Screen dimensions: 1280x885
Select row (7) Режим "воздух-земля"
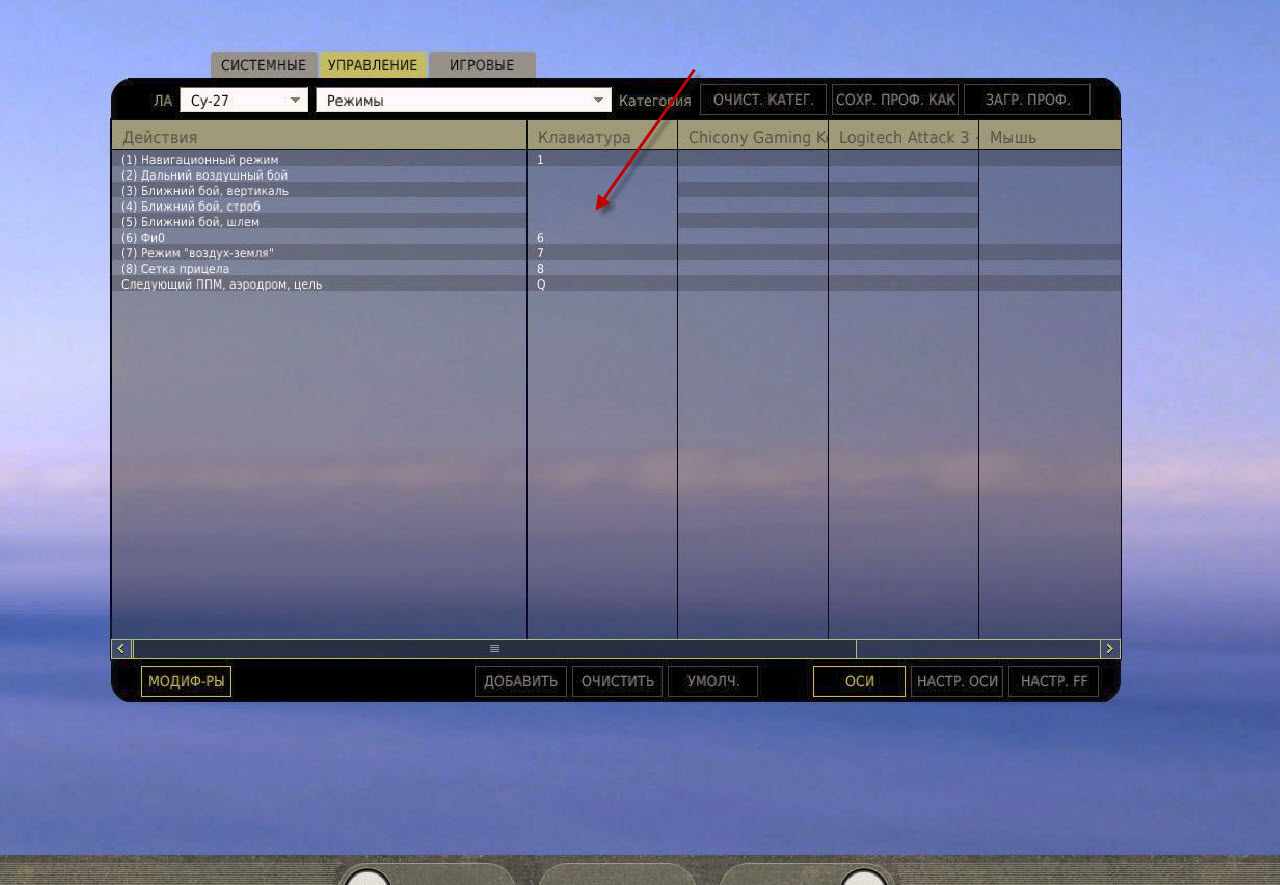(x=319, y=253)
